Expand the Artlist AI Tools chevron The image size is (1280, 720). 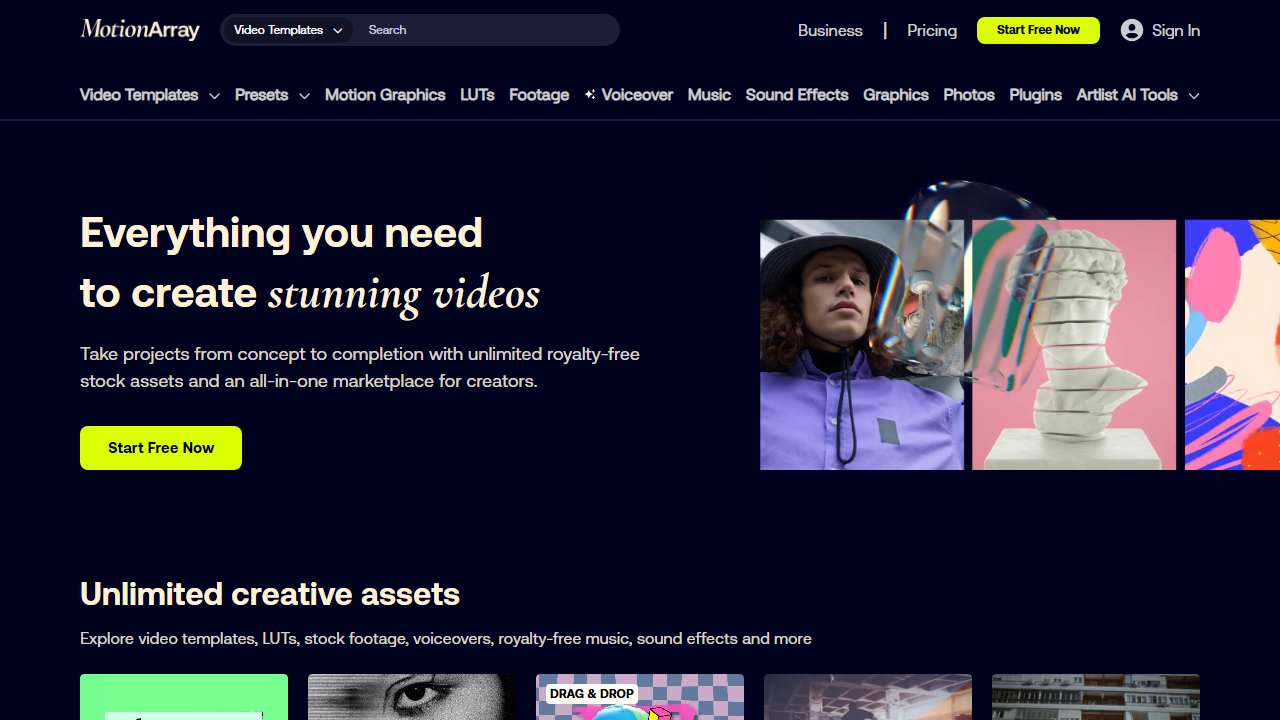(1194, 96)
